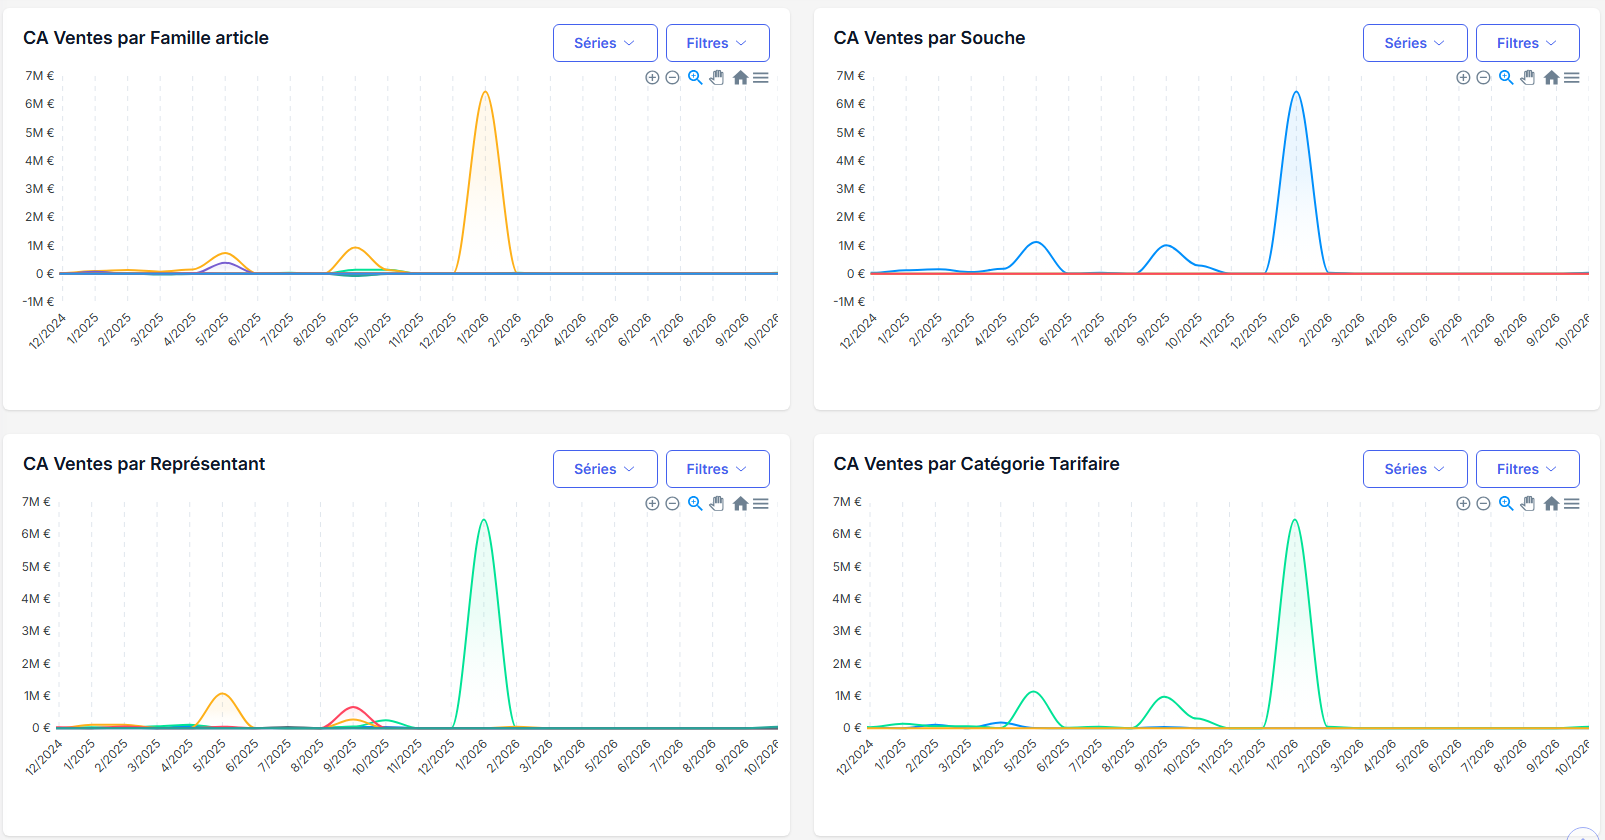1605x840 pixels.
Task: Zoom in on Famille article chart
Action: pyautogui.click(x=652, y=78)
